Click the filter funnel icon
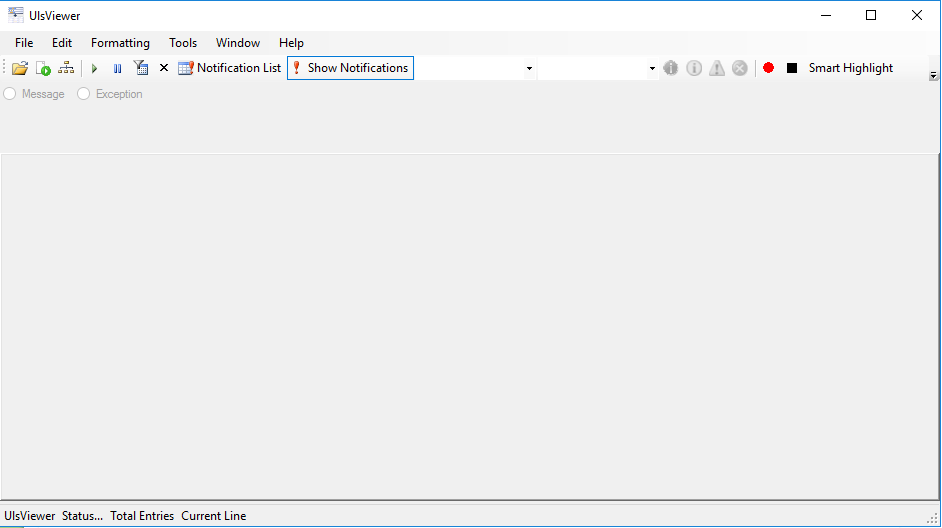This screenshot has height=528, width=942. [141, 68]
